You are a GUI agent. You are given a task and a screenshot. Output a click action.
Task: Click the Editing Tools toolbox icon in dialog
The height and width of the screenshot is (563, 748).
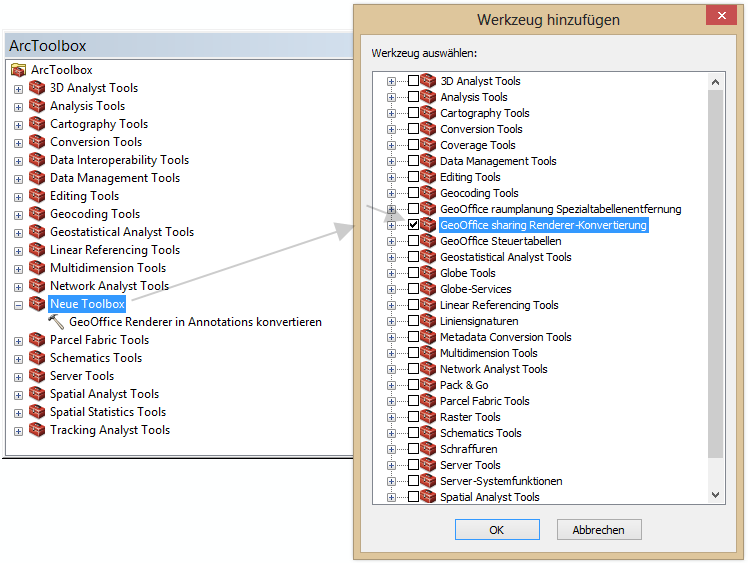[428, 177]
